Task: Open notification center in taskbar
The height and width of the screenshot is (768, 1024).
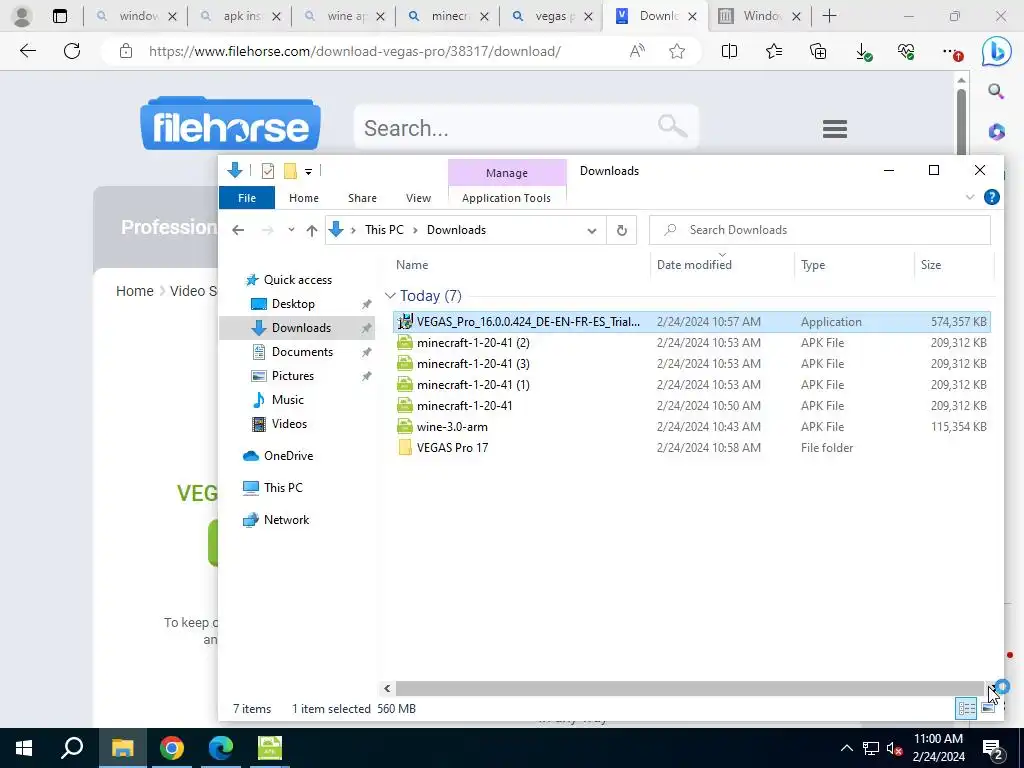Action: point(993,748)
